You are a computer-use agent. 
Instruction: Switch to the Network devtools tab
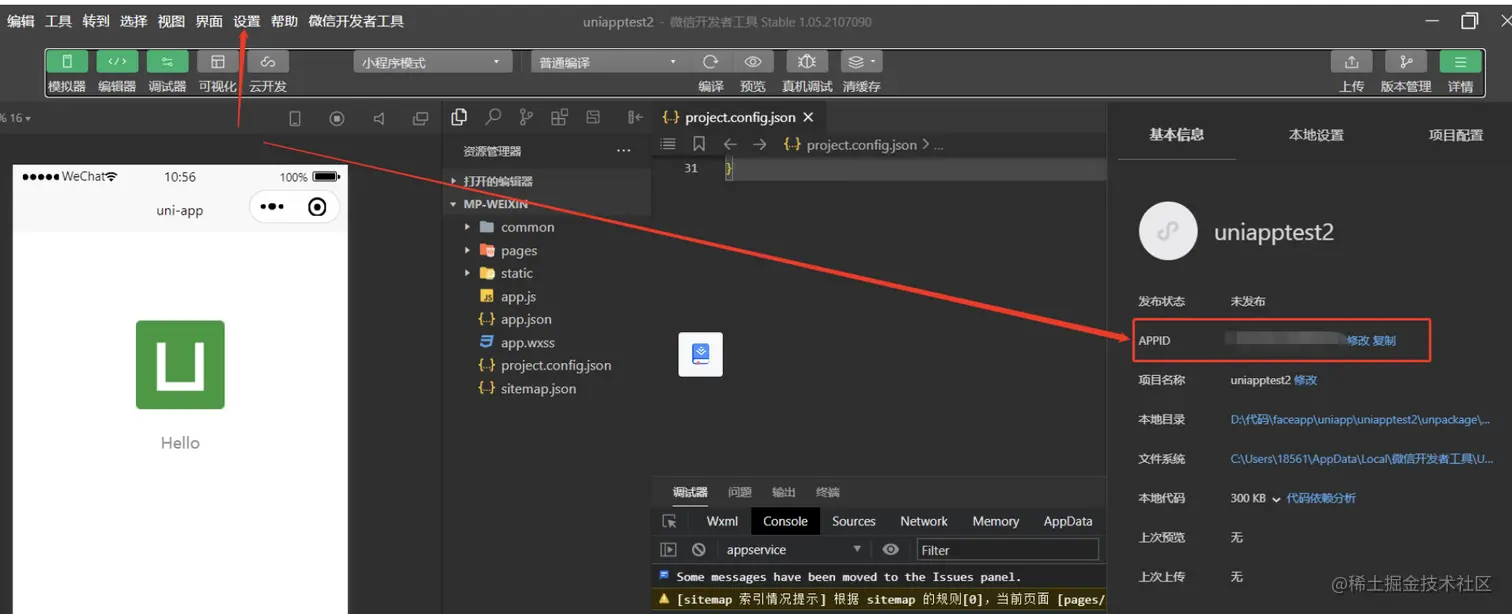(x=924, y=521)
